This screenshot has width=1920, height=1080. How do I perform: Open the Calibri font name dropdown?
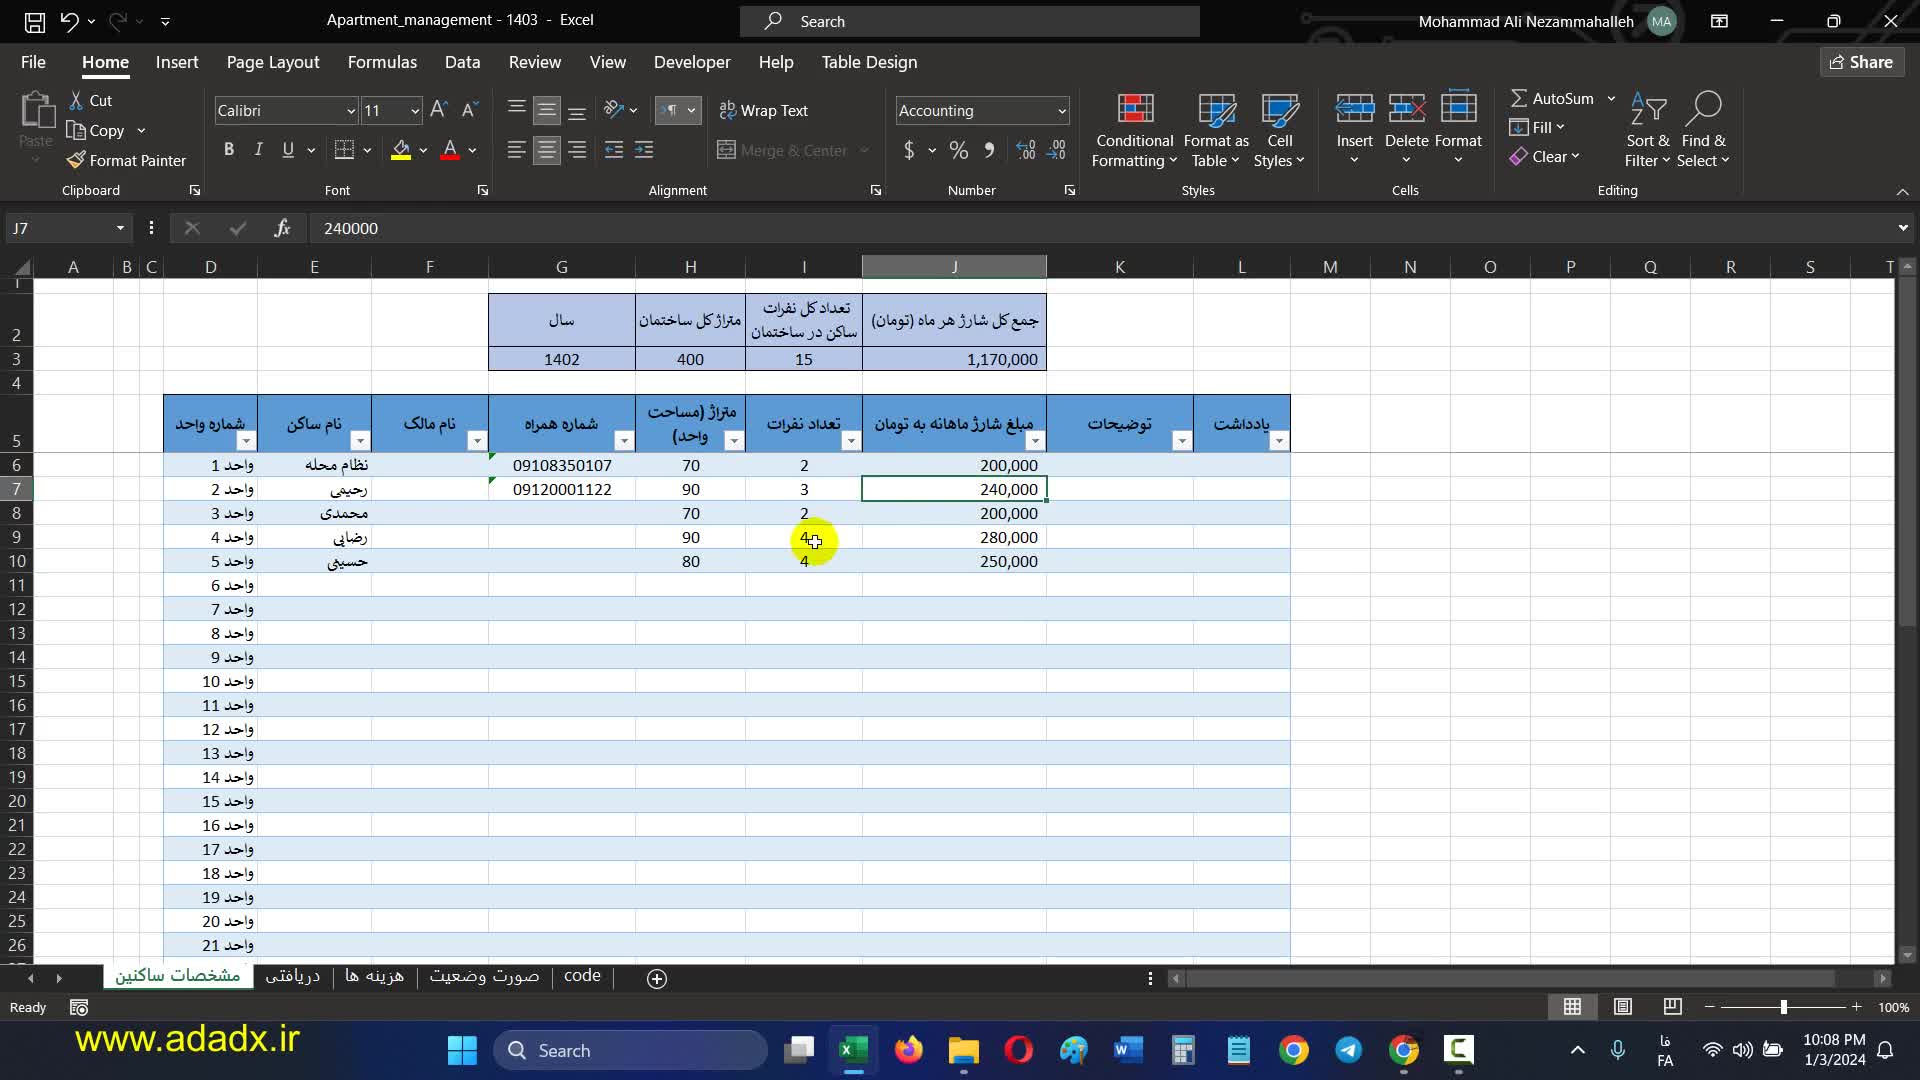(x=350, y=111)
